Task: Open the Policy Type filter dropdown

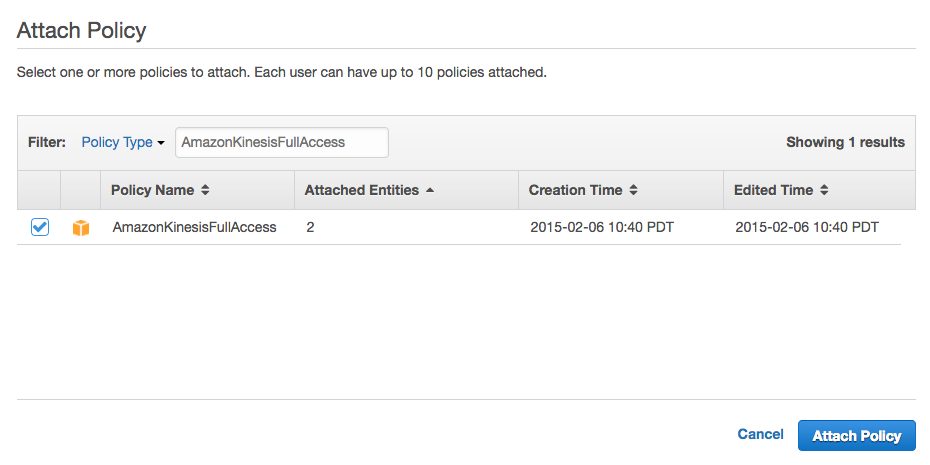Action: tap(122, 142)
